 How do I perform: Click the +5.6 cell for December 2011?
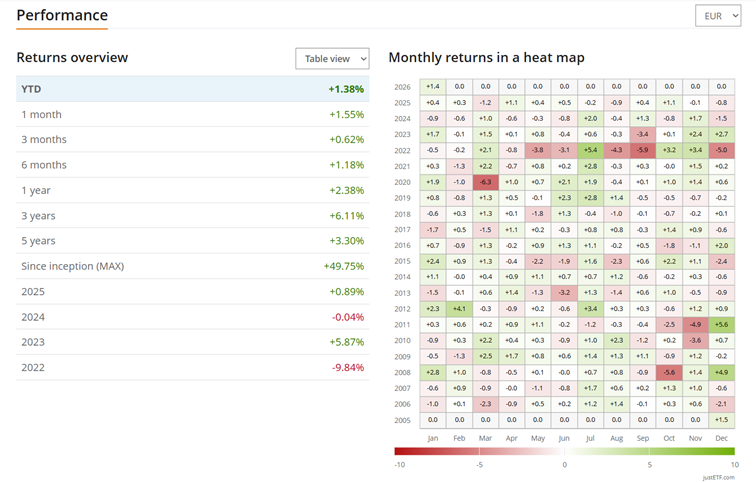[x=721, y=324]
